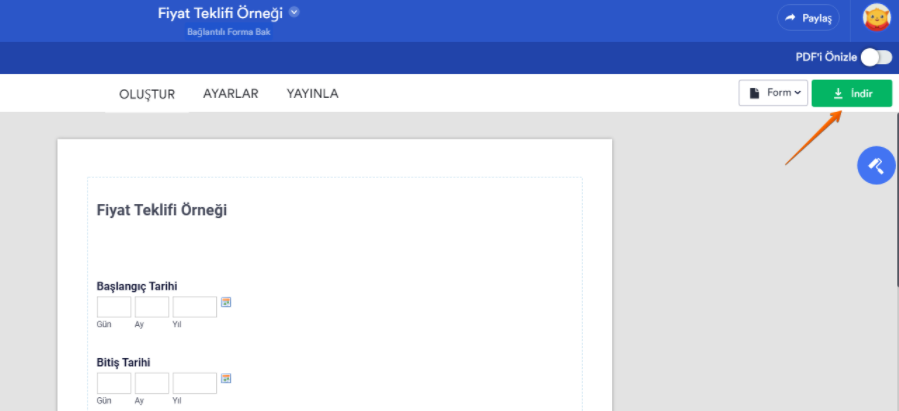This screenshot has width=899, height=411.
Task: Open calendar picker for Bitiş Tarihi
Action: pyautogui.click(x=227, y=378)
